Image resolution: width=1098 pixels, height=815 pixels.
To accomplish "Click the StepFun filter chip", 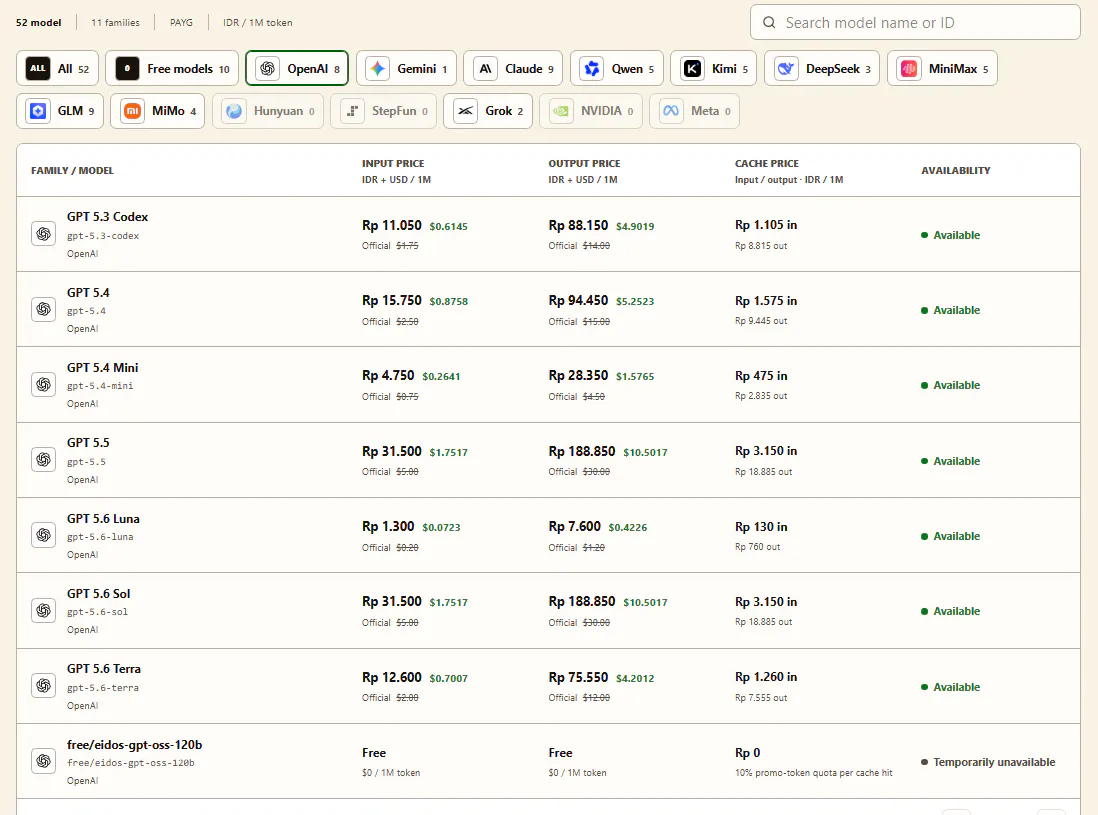I will point(384,111).
